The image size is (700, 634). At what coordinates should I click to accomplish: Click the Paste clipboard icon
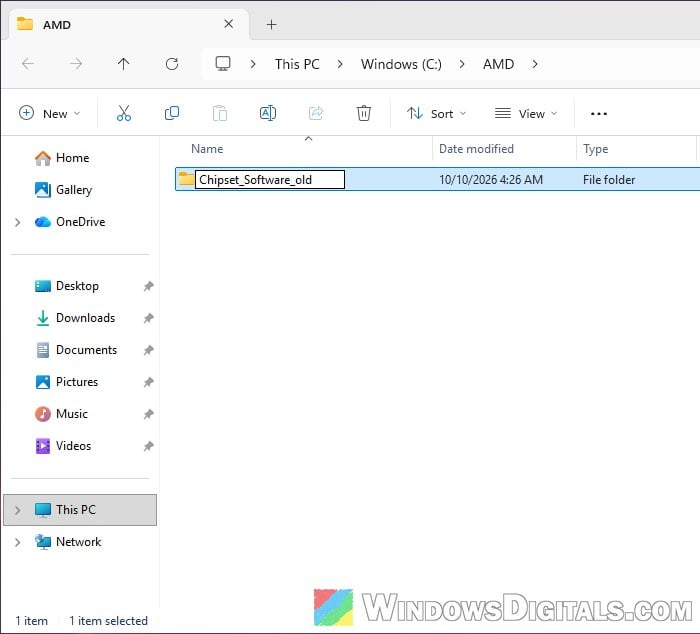point(220,113)
